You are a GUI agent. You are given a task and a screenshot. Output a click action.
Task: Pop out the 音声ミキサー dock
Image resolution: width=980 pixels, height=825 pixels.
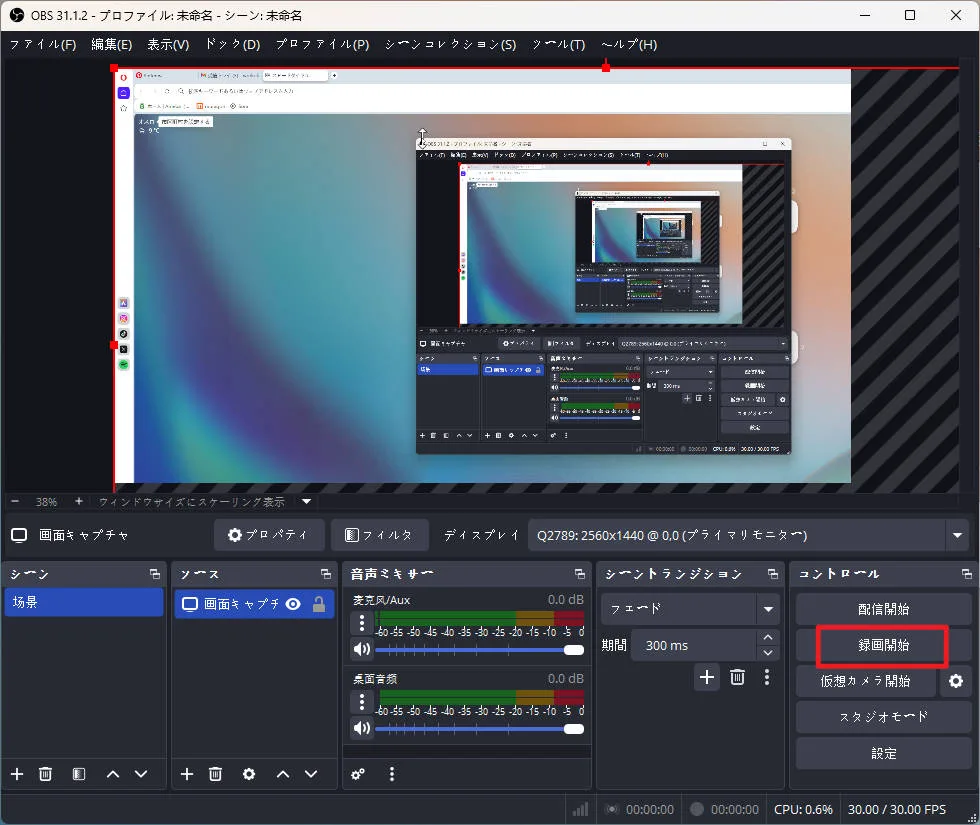[580, 574]
